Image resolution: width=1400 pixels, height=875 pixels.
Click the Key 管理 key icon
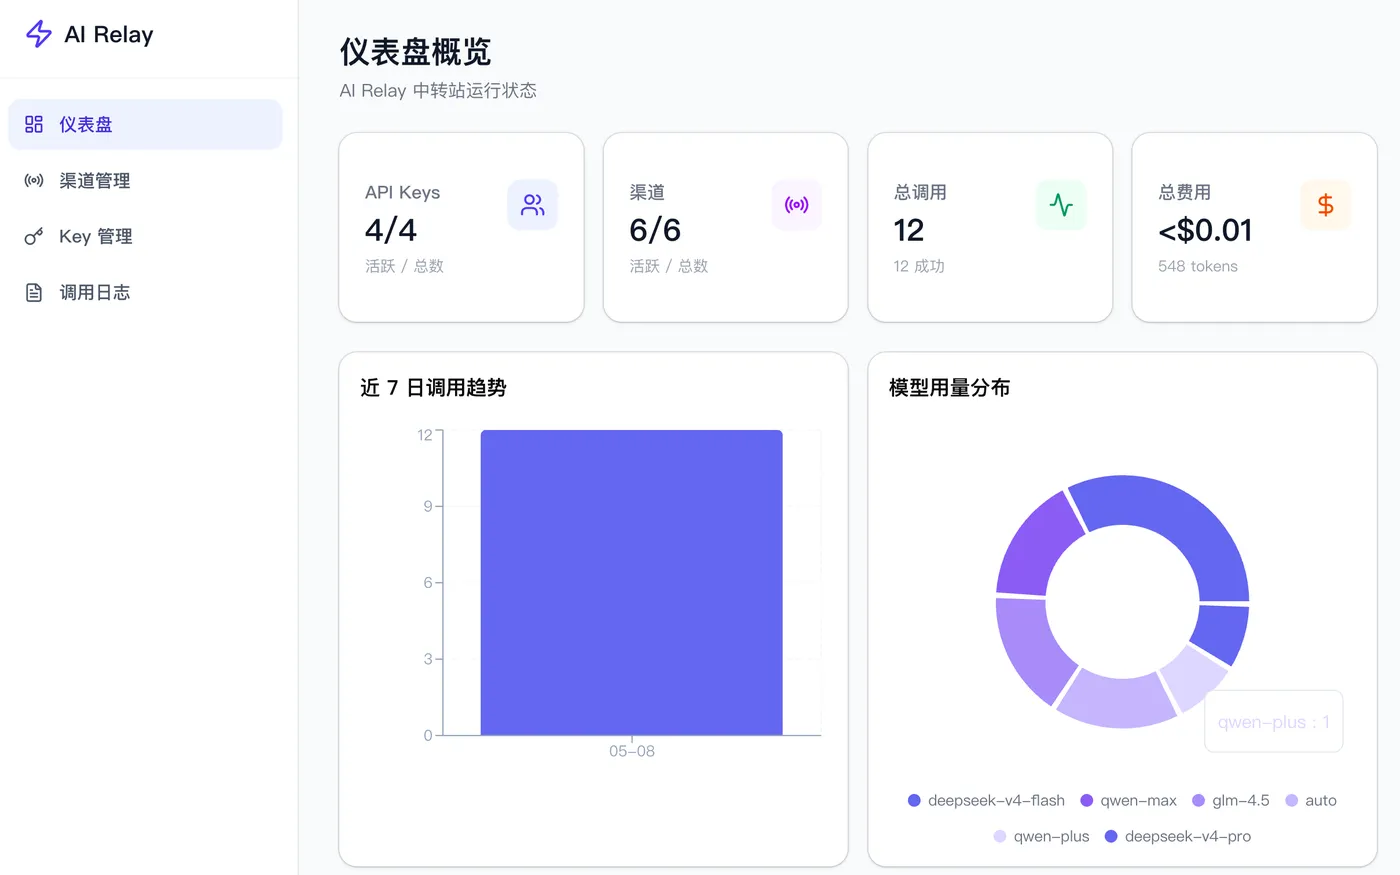point(34,236)
